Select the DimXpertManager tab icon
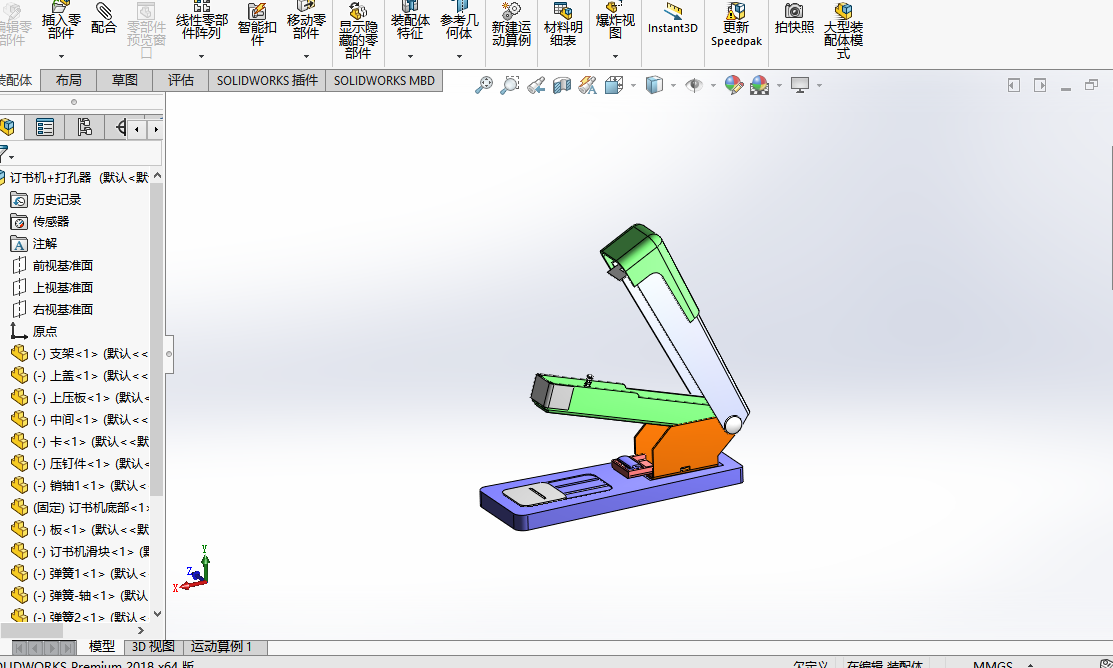This screenshot has width=1113, height=668. [120, 127]
